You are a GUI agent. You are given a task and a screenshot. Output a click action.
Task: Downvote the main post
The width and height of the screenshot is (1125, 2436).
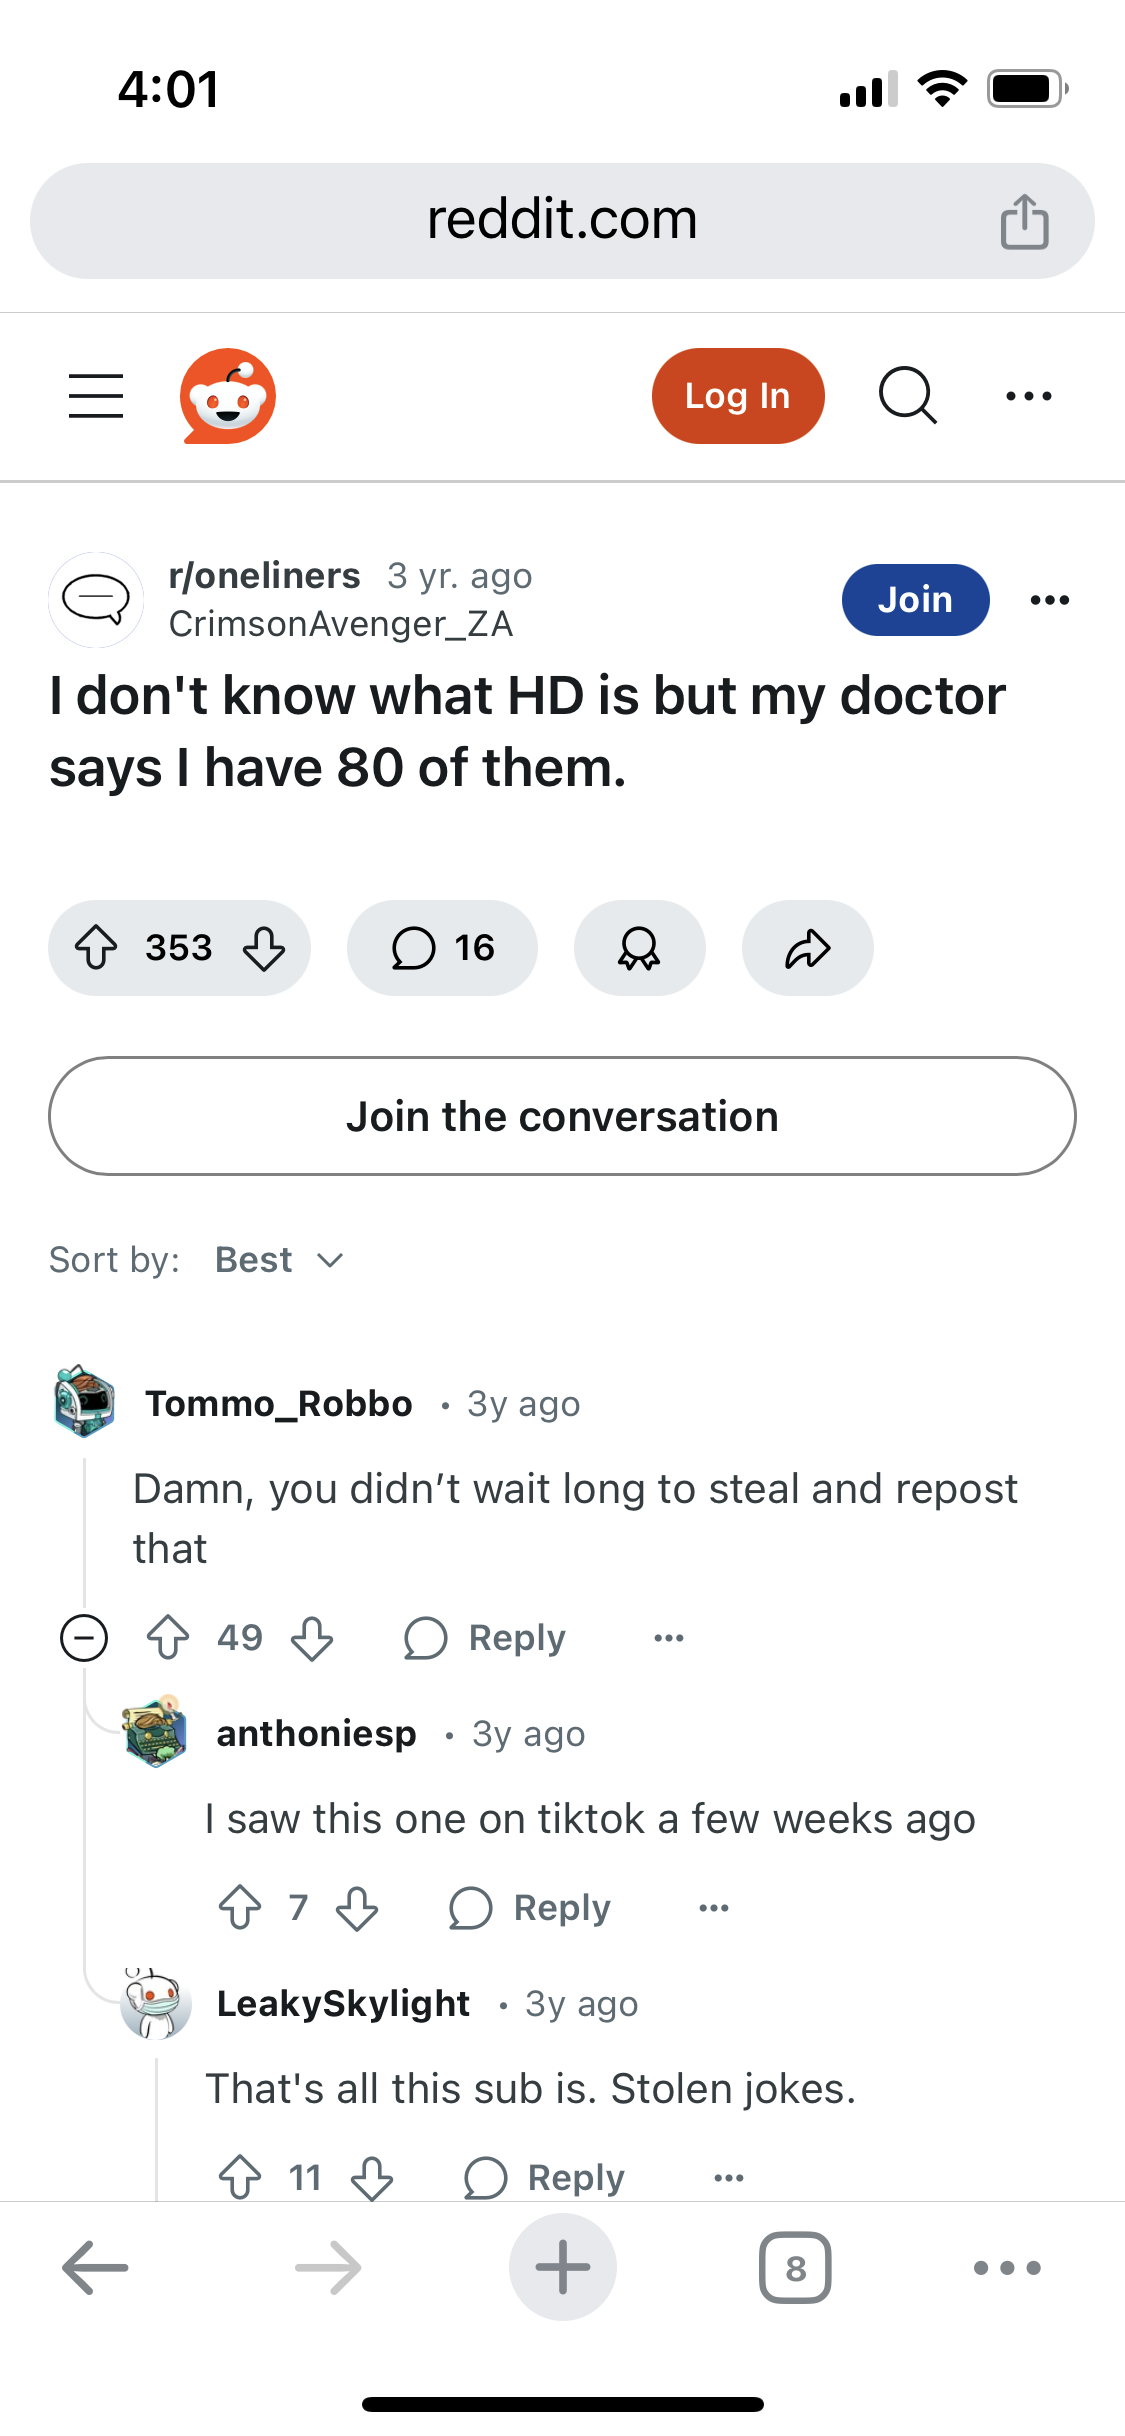tap(265, 947)
